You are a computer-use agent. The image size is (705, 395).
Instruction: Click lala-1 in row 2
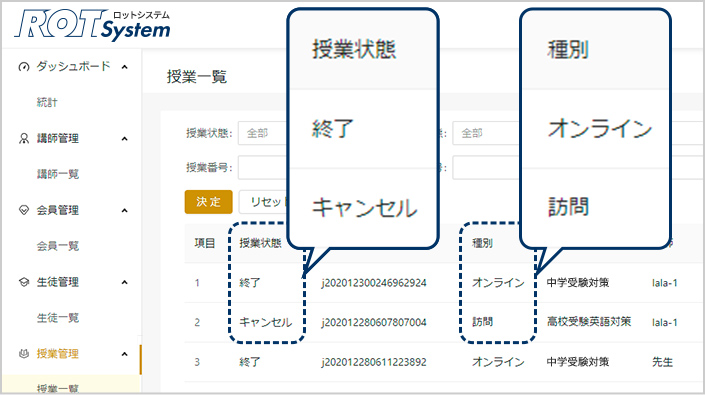coord(665,322)
